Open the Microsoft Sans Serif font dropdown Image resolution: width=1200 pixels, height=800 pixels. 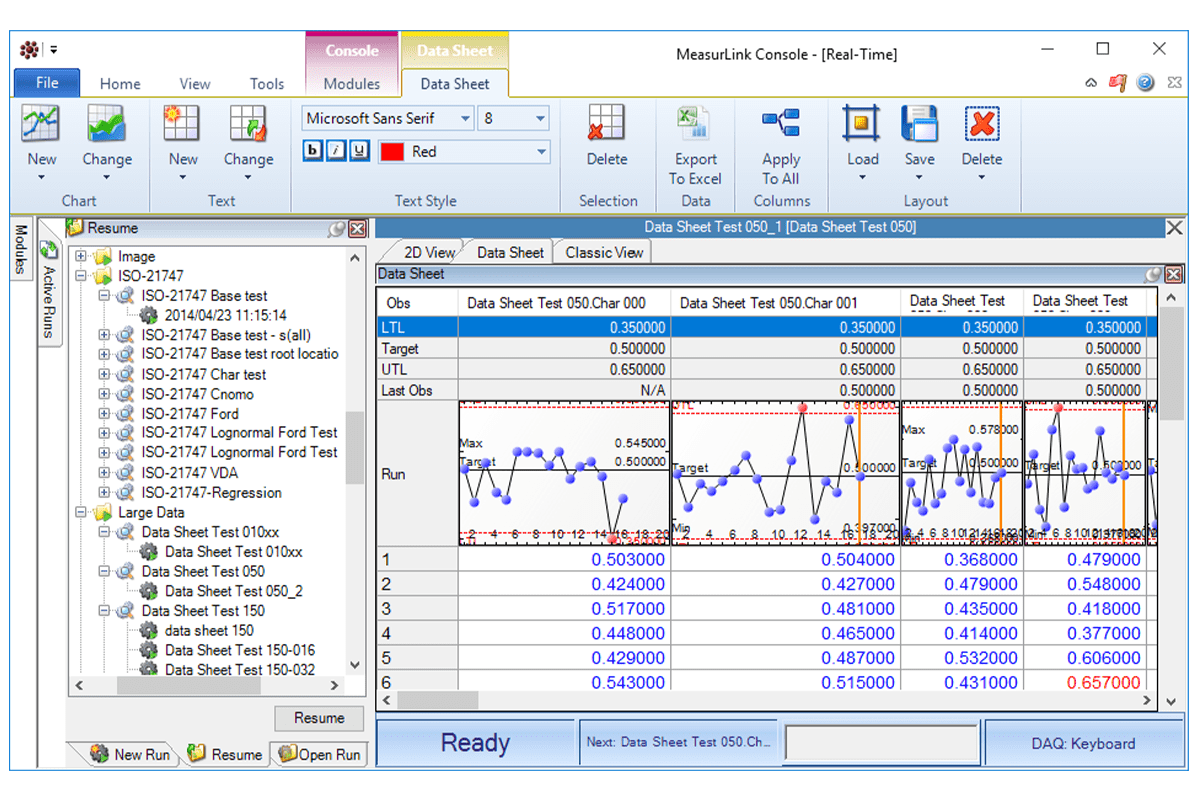[x=465, y=118]
